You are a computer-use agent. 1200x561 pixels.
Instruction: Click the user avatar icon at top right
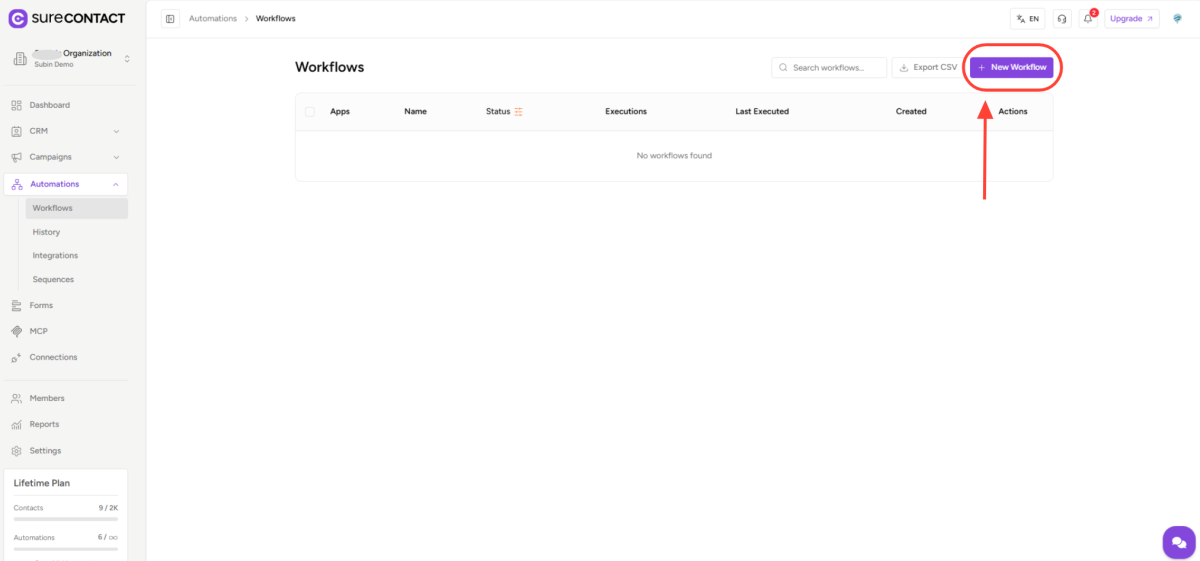click(1177, 19)
